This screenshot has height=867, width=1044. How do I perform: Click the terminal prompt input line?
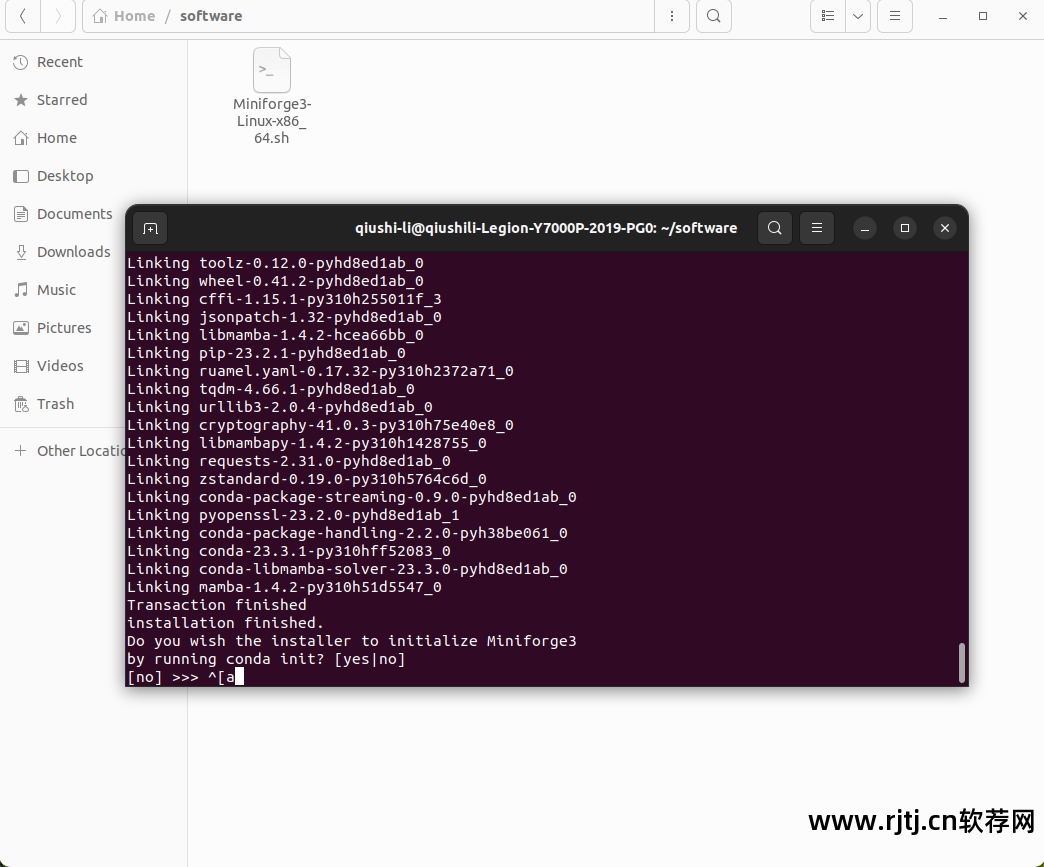click(186, 677)
